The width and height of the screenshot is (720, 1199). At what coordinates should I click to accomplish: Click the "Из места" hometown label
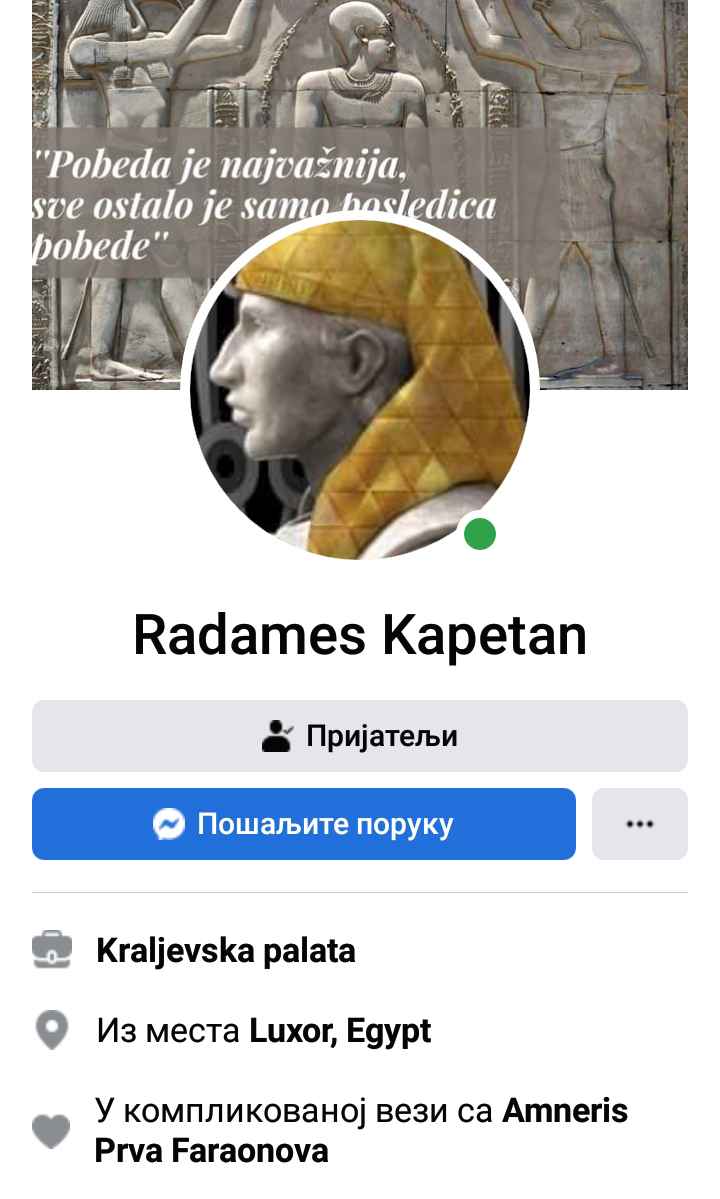(168, 1031)
